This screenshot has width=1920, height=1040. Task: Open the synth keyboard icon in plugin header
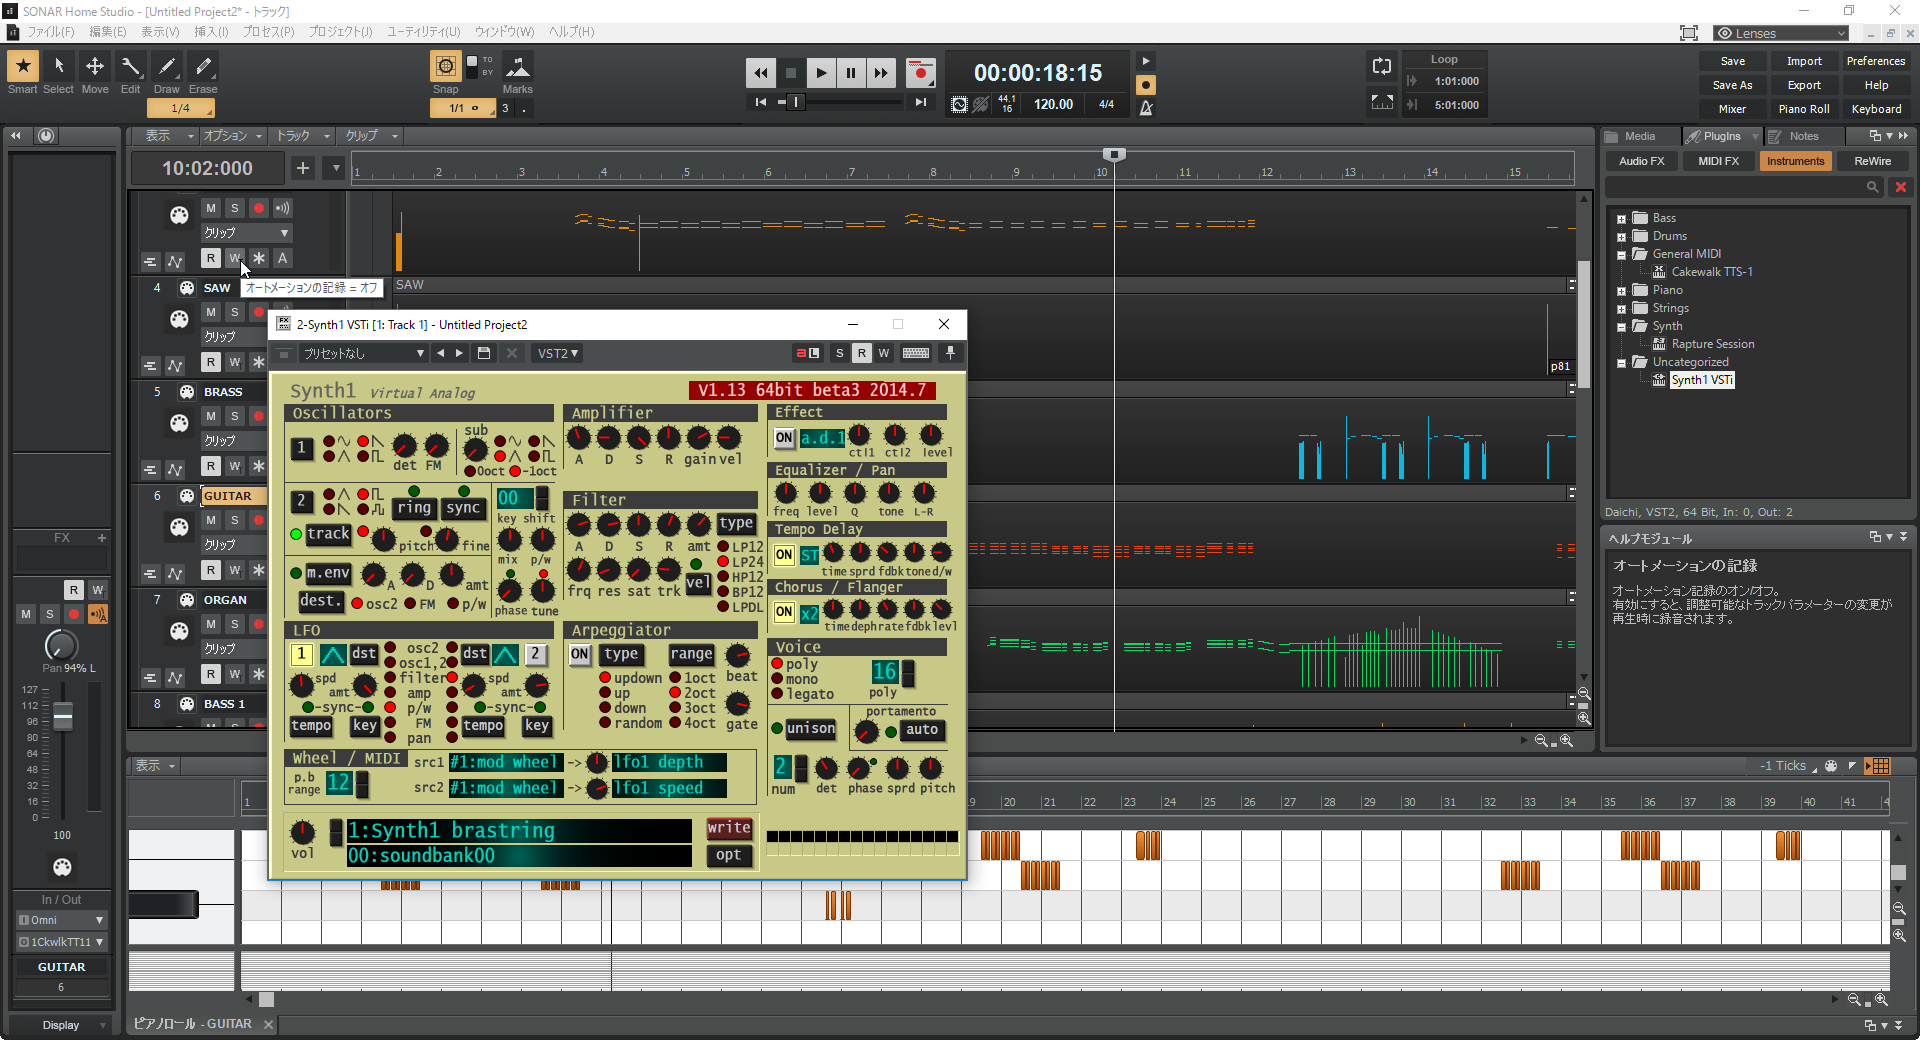(x=916, y=353)
